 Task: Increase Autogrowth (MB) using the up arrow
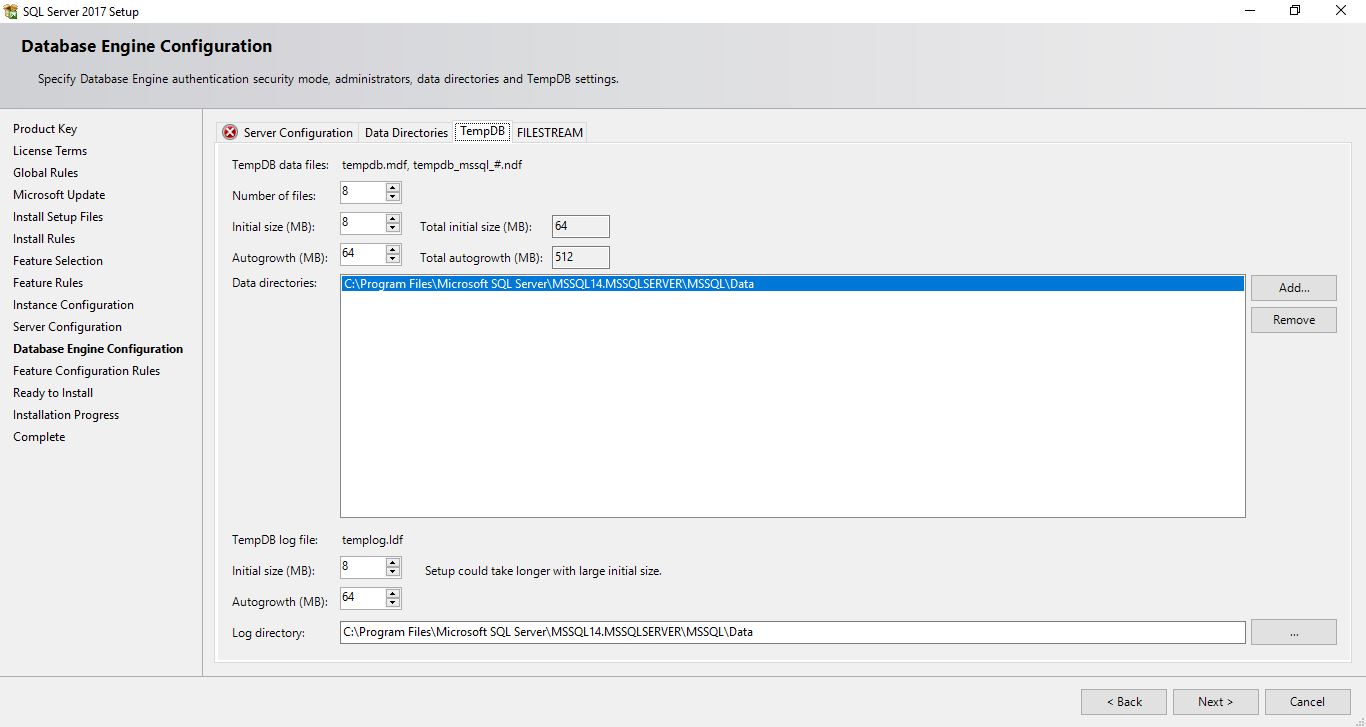[x=393, y=249]
